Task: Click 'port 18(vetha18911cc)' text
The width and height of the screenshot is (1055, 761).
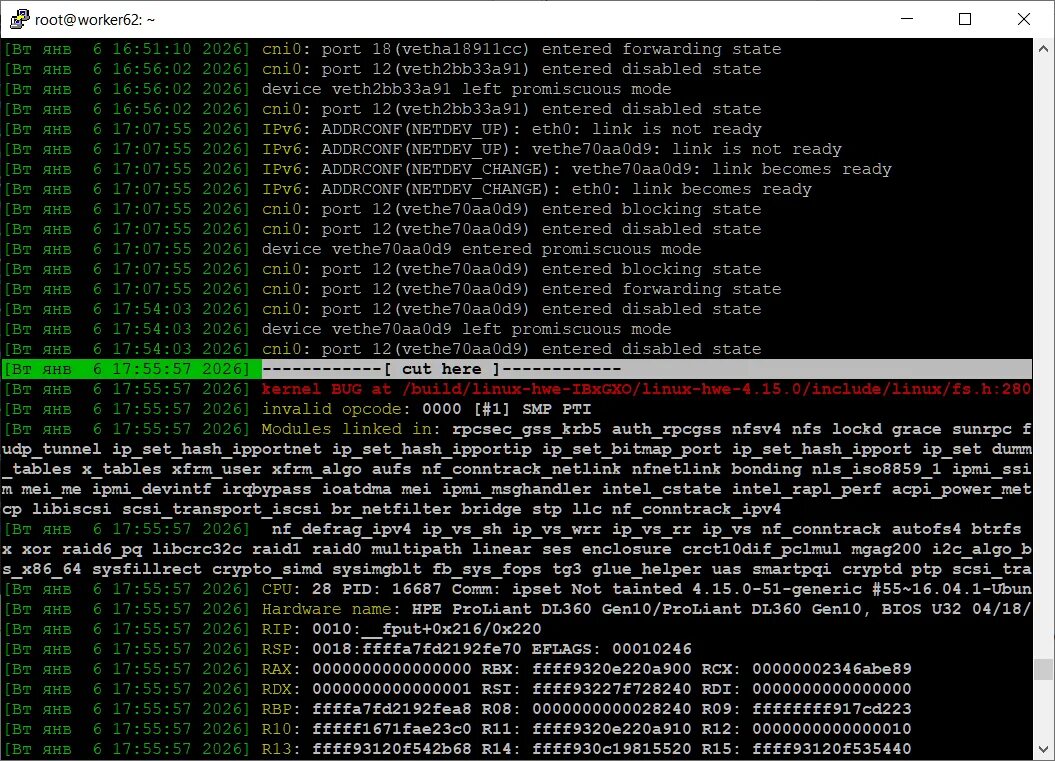Action: pyautogui.click(x=425, y=49)
